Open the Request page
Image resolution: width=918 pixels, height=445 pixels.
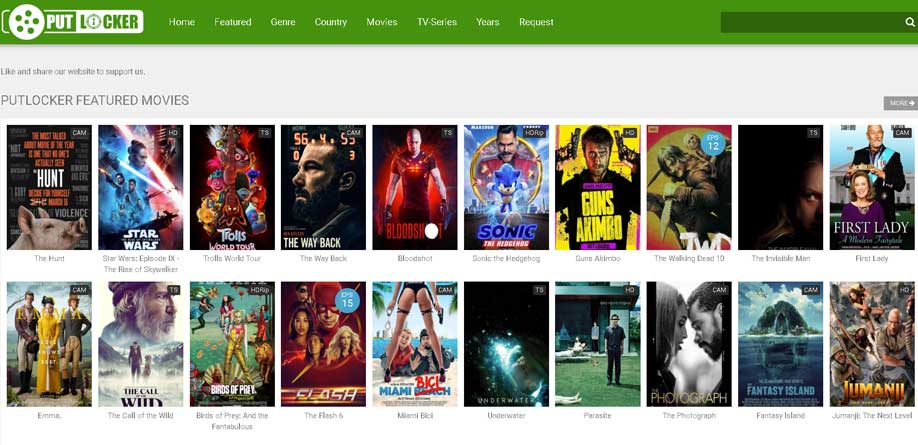(x=536, y=22)
